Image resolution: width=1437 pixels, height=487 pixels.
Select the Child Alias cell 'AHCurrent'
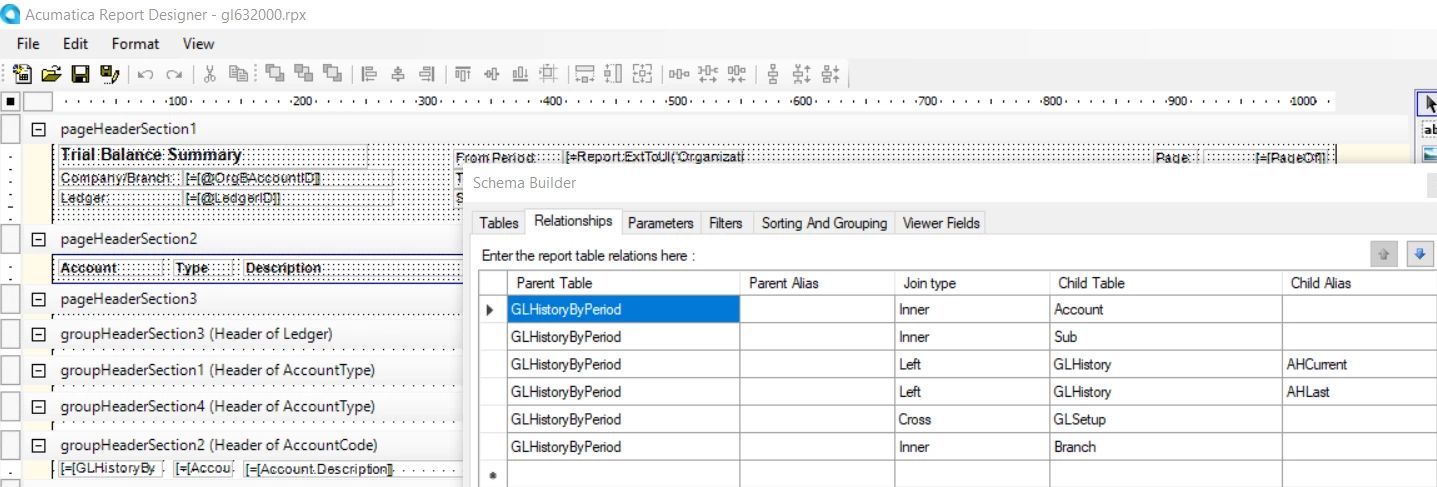coord(1360,364)
